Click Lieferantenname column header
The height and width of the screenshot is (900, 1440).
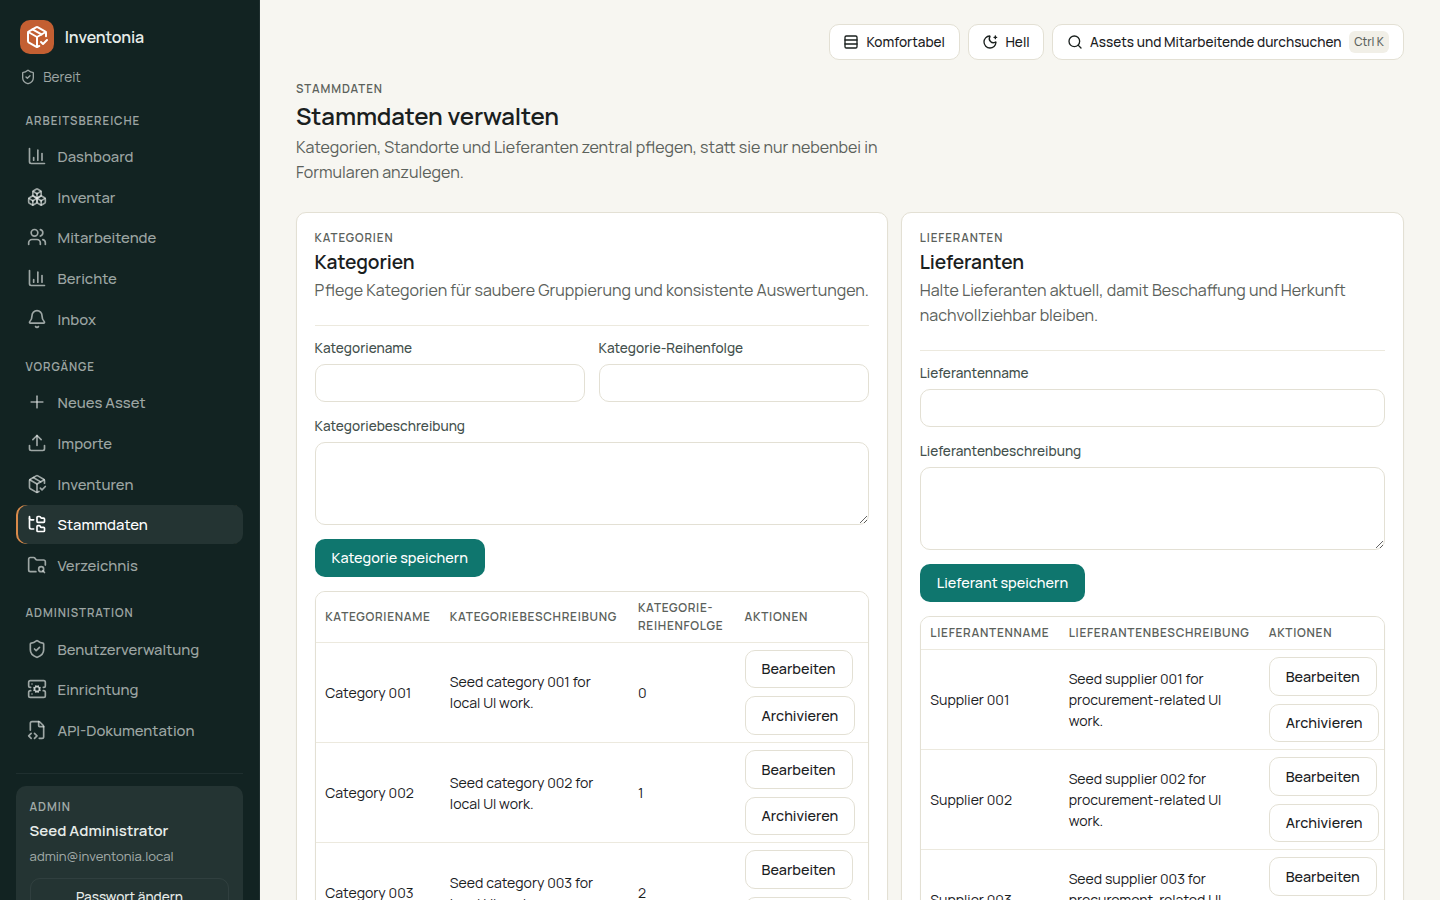point(989,633)
